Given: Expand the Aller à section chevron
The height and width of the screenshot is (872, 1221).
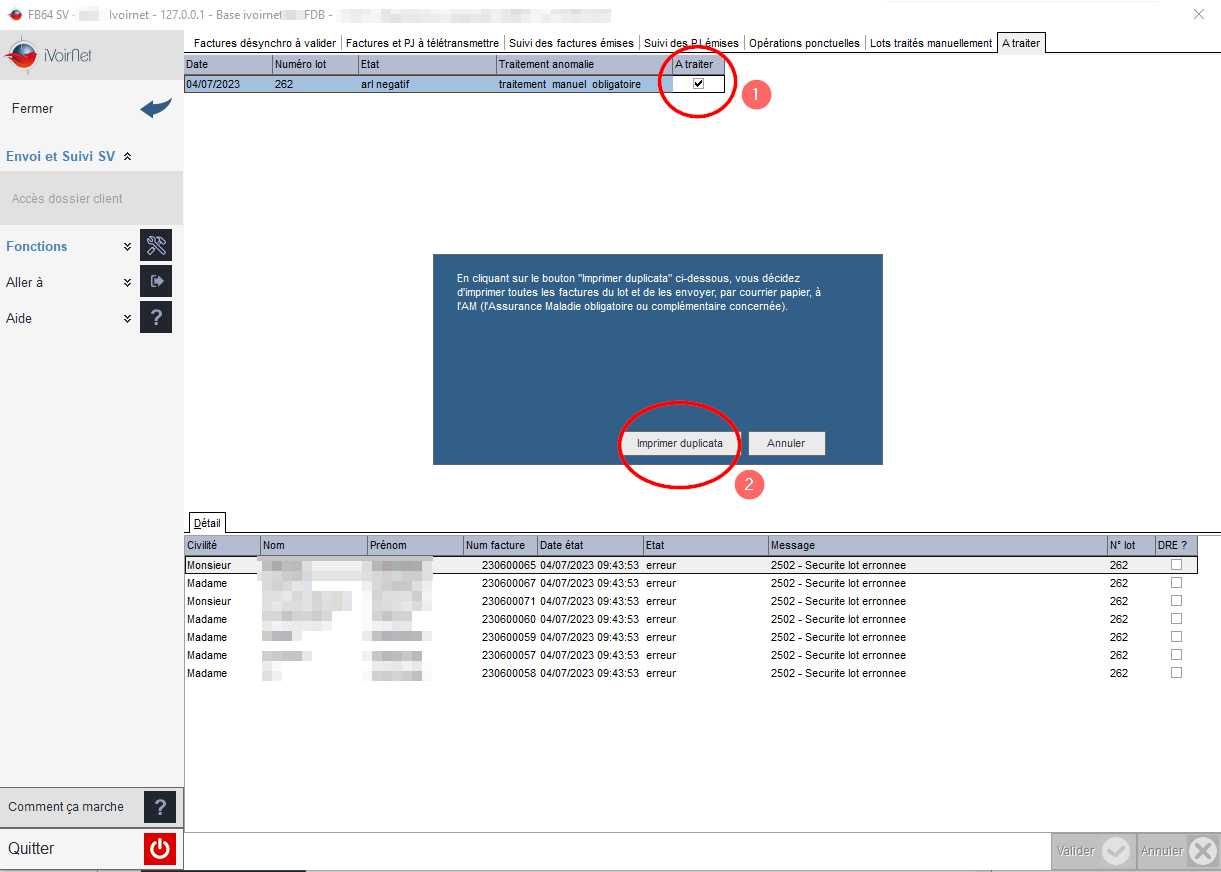Looking at the screenshot, I should pyautogui.click(x=127, y=282).
